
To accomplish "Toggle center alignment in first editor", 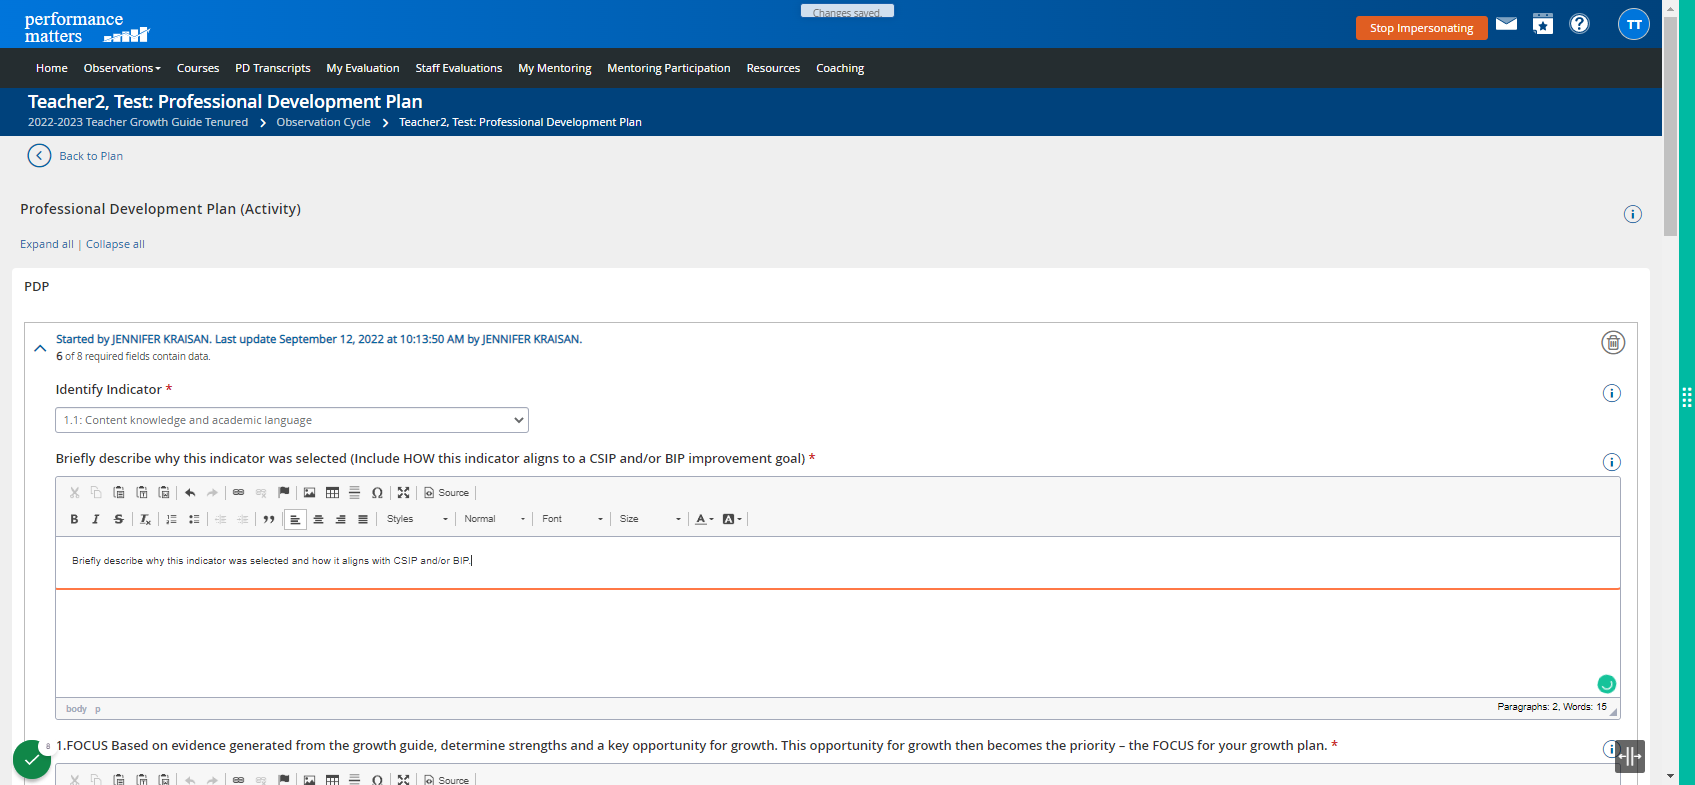I will coord(318,519).
